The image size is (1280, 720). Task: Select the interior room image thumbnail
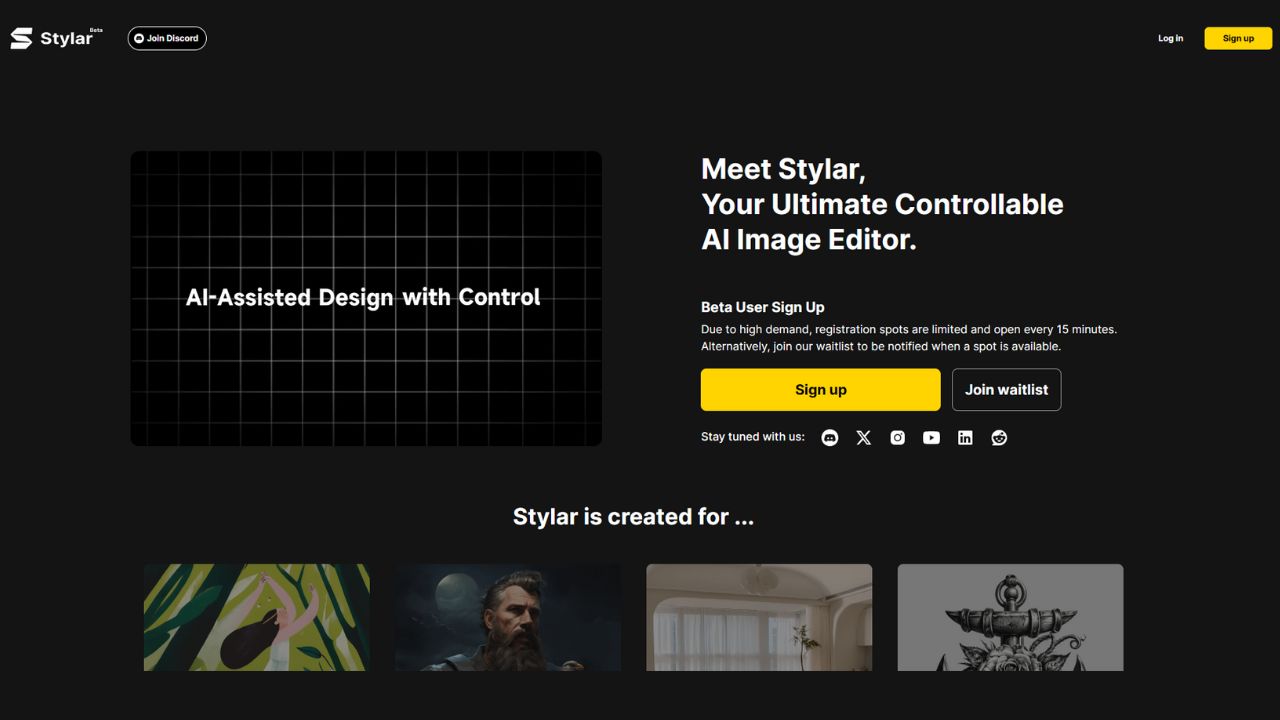pyautogui.click(x=759, y=617)
